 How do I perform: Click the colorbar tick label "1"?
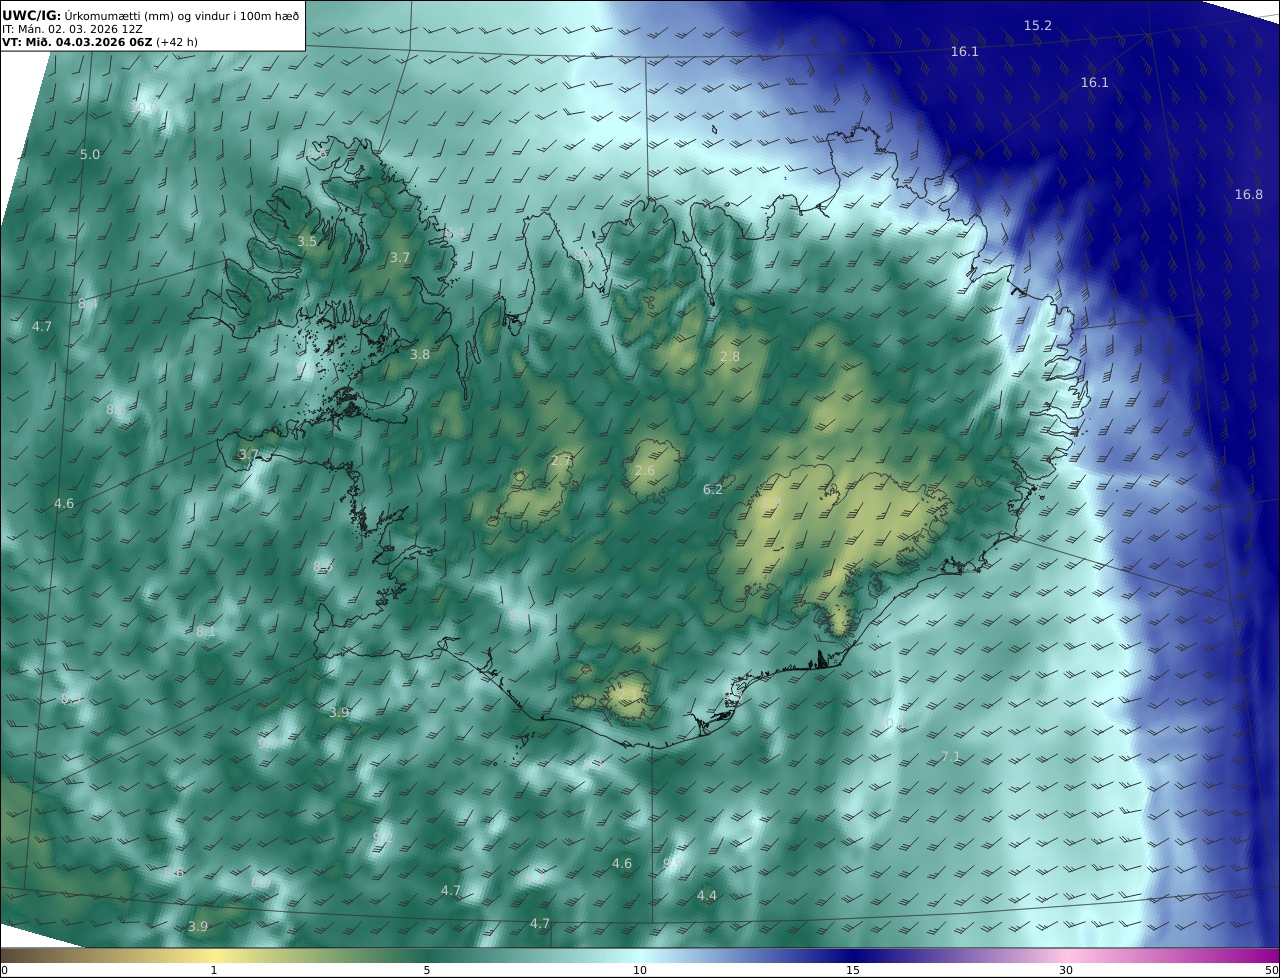tap(213, 970)
